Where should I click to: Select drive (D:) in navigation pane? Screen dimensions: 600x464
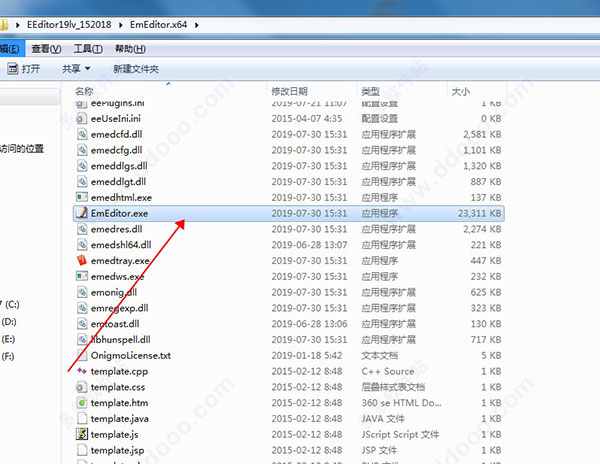(9, 322)
